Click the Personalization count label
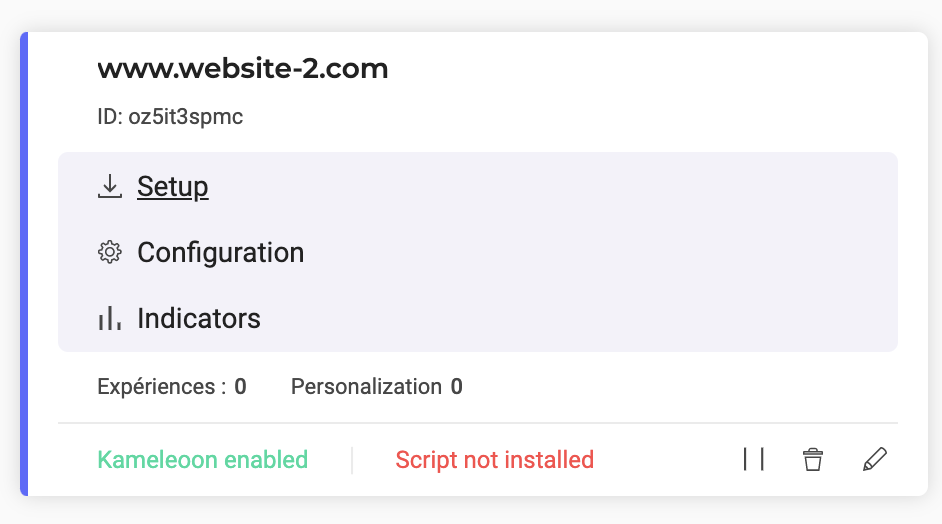Viewport: 942px width, 524px height. click(366, 386)
